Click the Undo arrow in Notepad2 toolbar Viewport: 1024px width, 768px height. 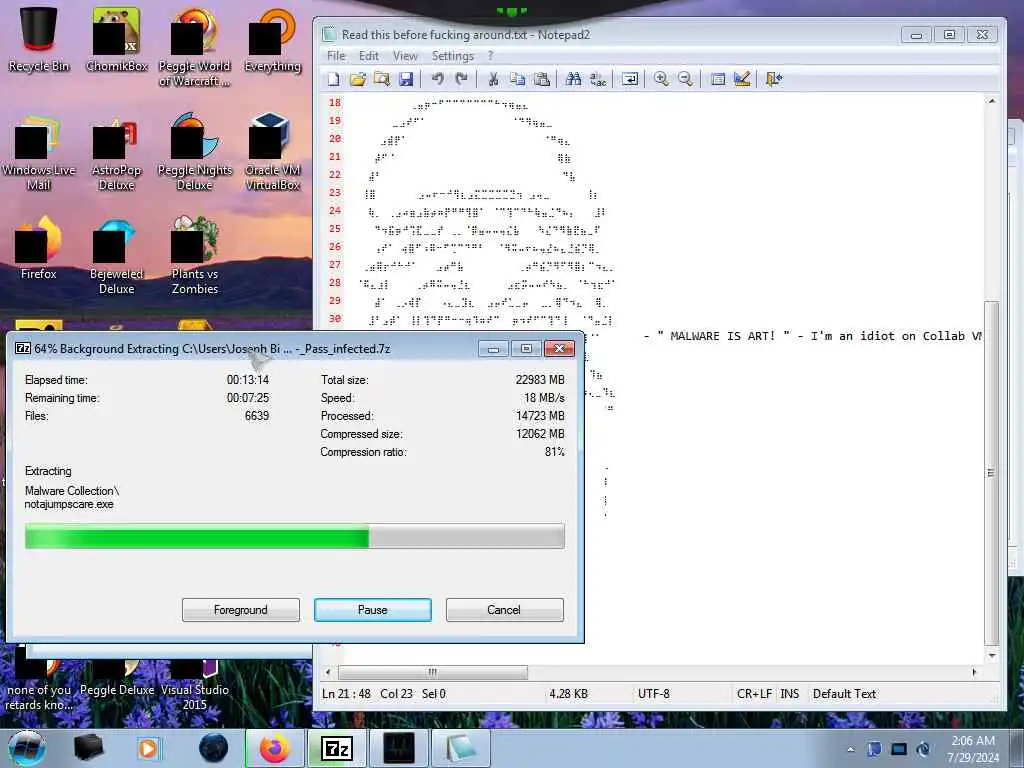click(438, 79)
